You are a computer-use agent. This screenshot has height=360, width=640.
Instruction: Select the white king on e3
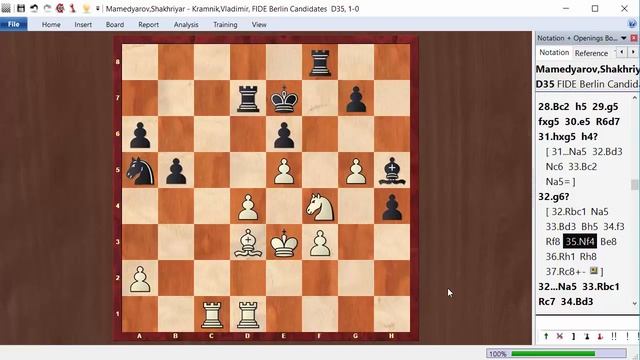click(x=284, y=243)
